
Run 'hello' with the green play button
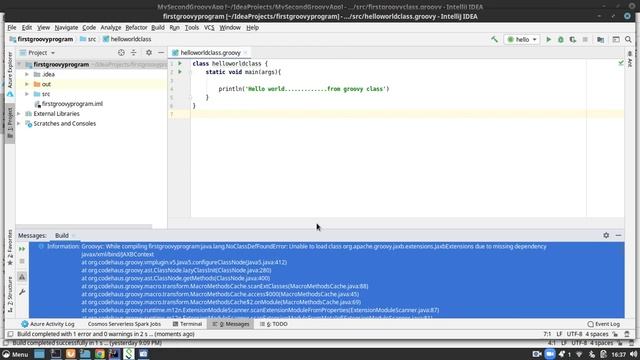(549, 40)
